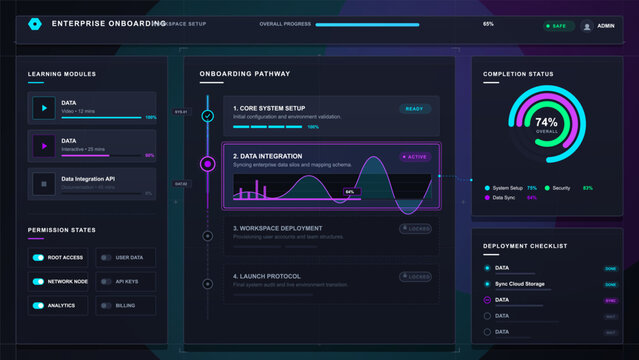Click the "LEARNING MODULES" panel heading

[x=62, y=74]
